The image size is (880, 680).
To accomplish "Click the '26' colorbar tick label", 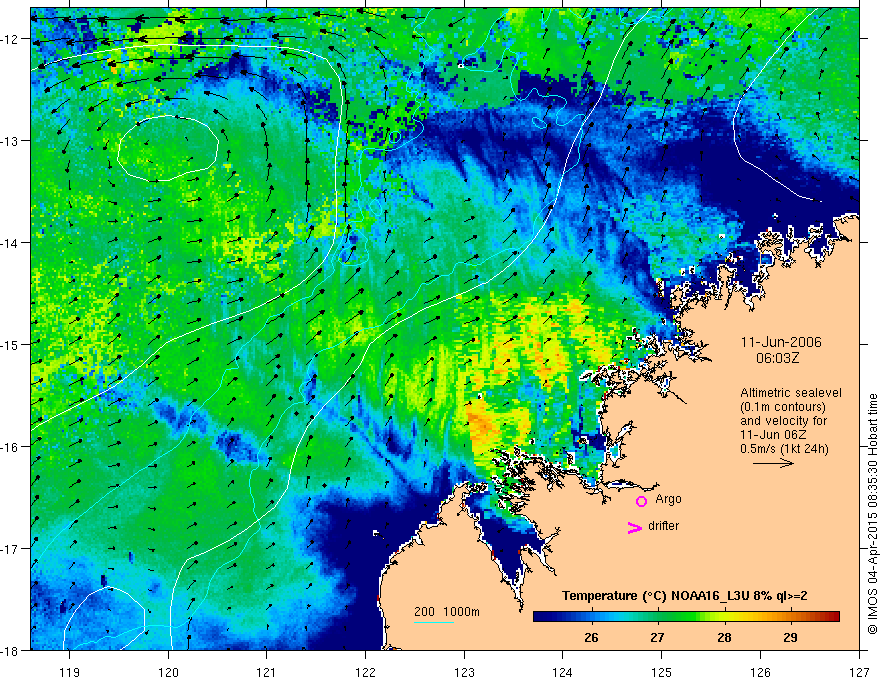I will pos(591,637).
